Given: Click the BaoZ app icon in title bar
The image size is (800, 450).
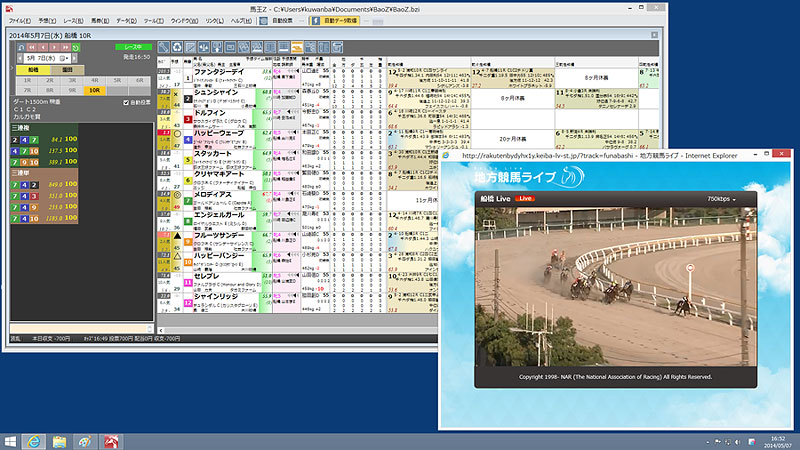Looking at the screenshot, I should (x=9, y=9).
